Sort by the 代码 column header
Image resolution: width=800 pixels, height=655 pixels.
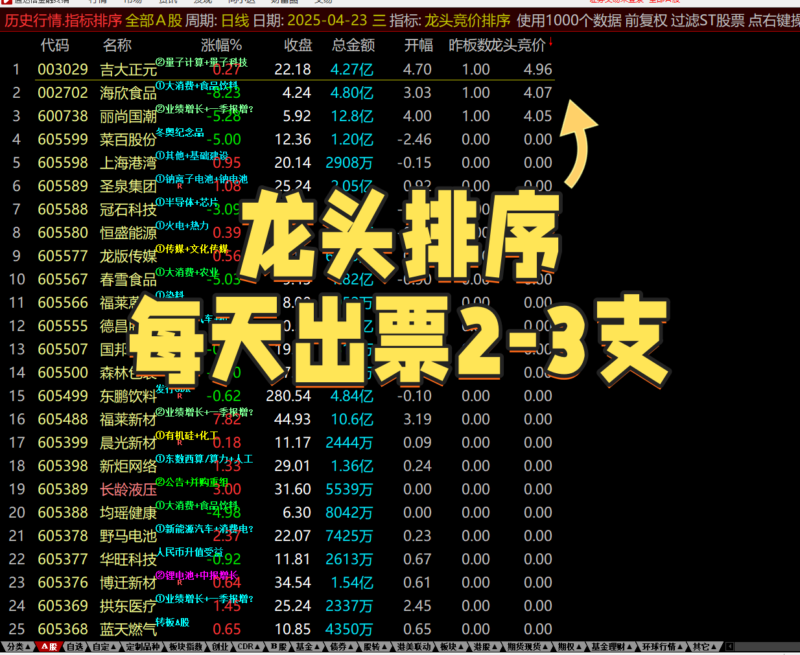(56, 45)
